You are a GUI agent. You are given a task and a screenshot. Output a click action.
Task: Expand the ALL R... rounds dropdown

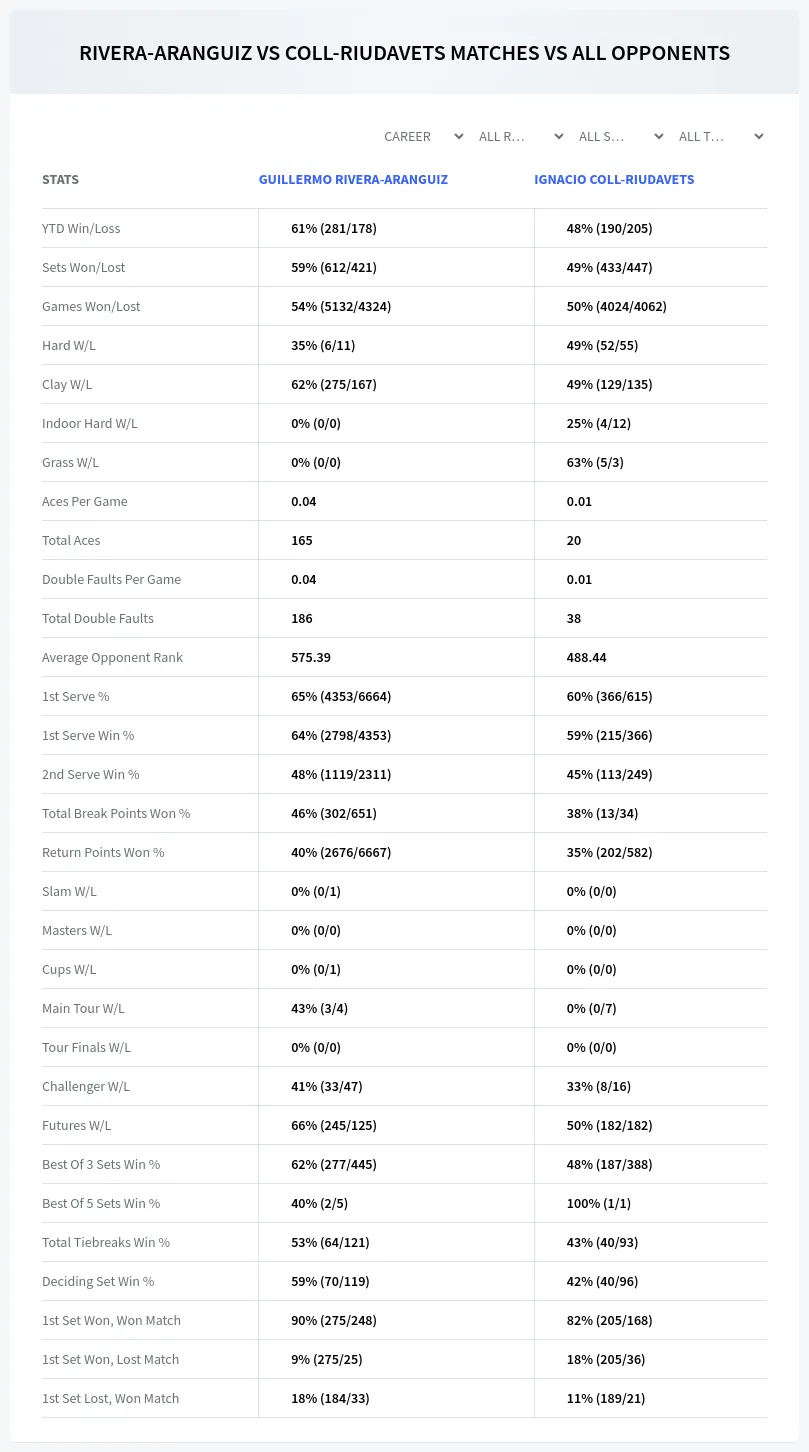pyautogui.click(x=520, y=136)
